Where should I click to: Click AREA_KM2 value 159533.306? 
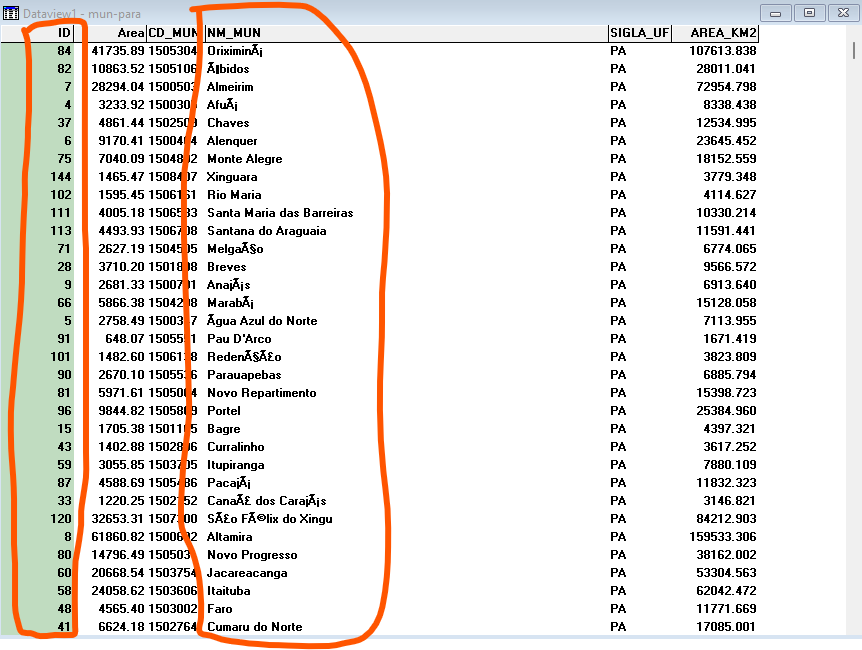tap(723, 537)
